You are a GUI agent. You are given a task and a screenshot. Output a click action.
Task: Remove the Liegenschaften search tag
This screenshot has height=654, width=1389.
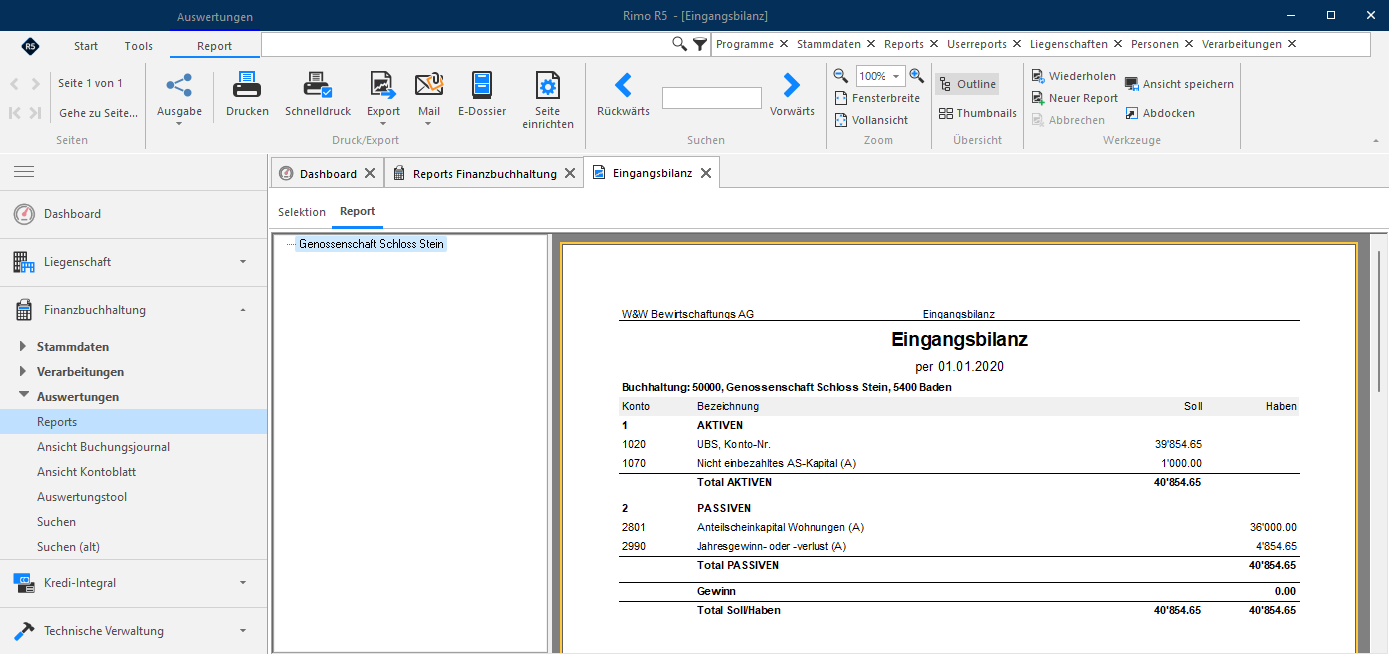tap(1117, 44)
